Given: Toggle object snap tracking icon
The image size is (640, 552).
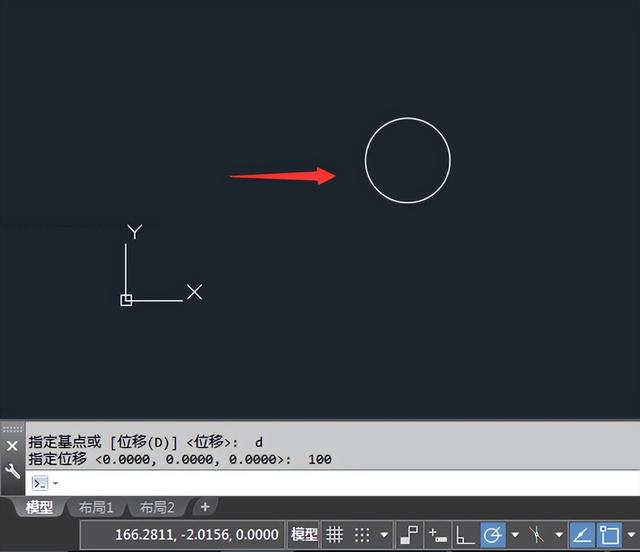Looking at the screenshot, I should pyautogui.click(x=582, y=534).
